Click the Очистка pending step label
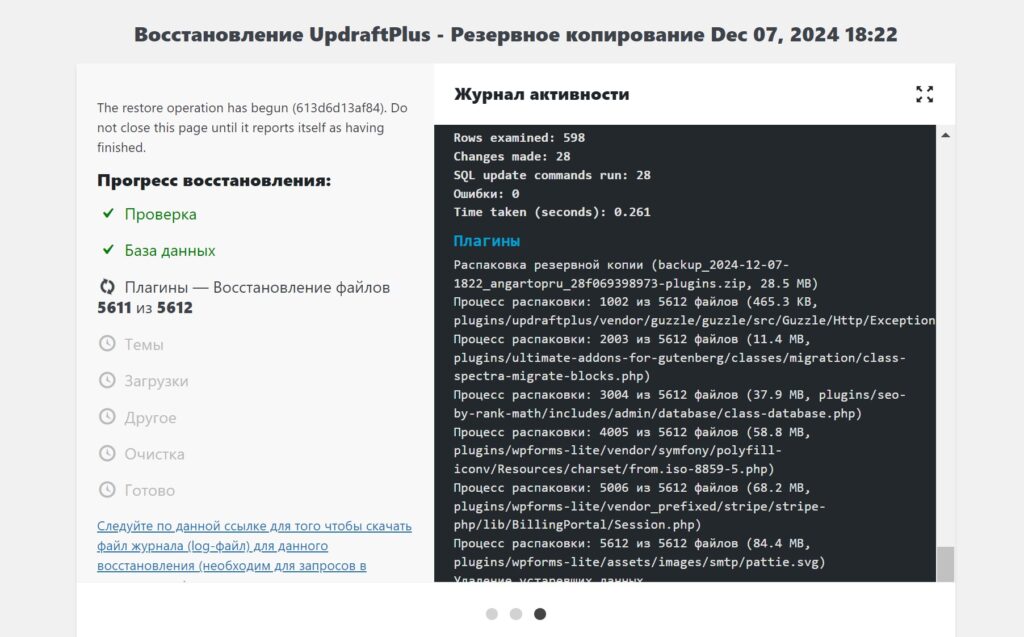 point(154,454)
